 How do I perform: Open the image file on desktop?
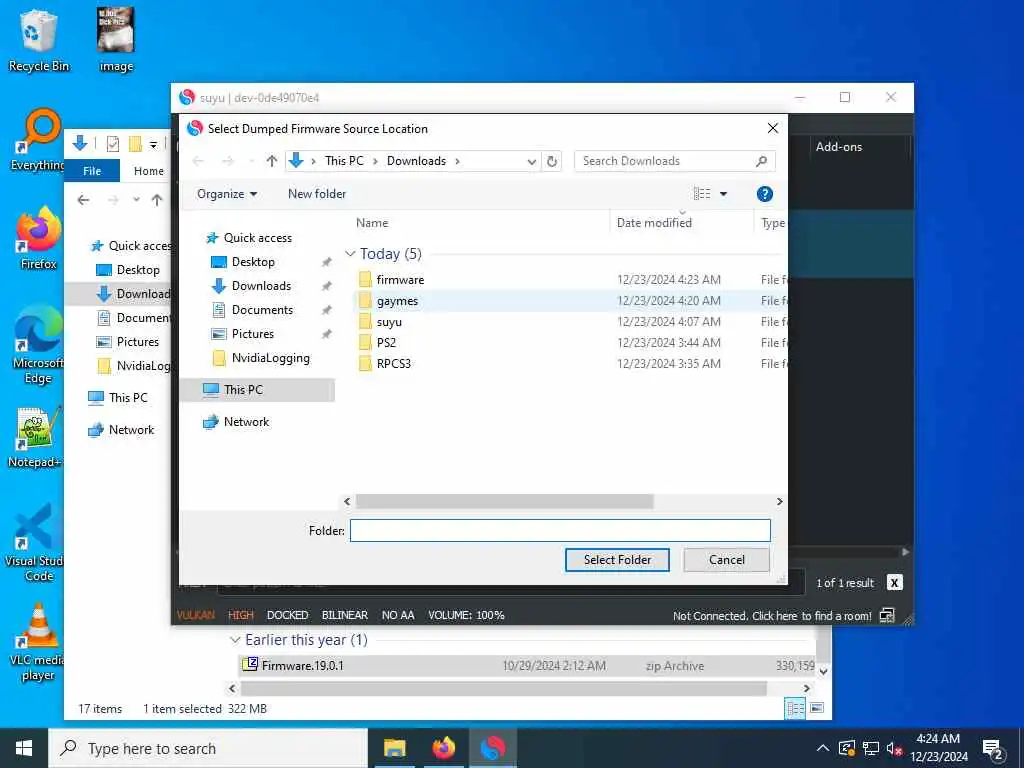pyautogui.click(x=116, y=40)
